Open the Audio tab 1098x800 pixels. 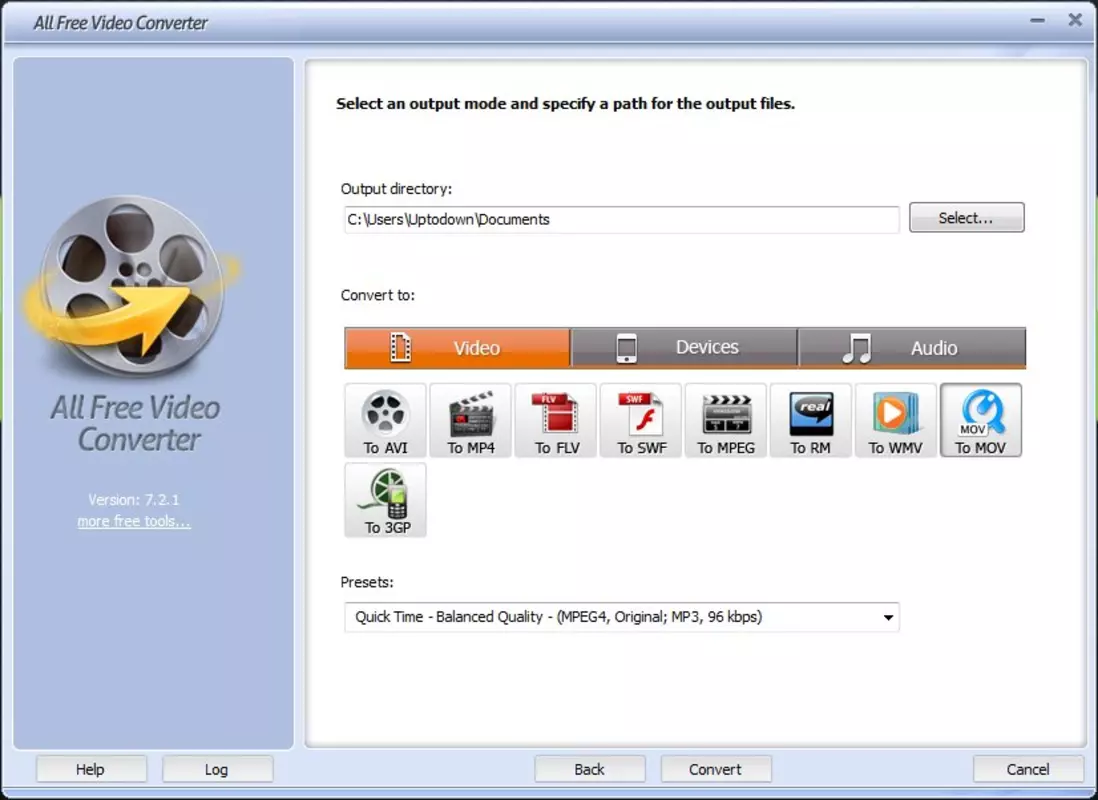[x=912, y=347]
